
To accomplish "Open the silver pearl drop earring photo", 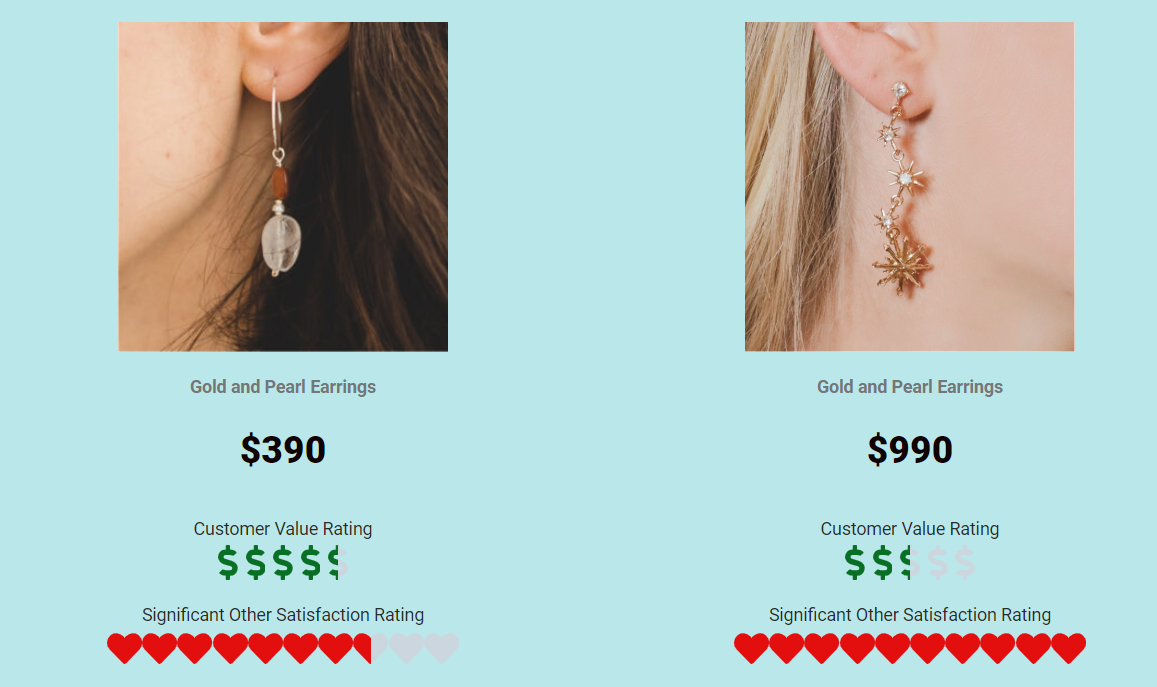I will (283, 187).
